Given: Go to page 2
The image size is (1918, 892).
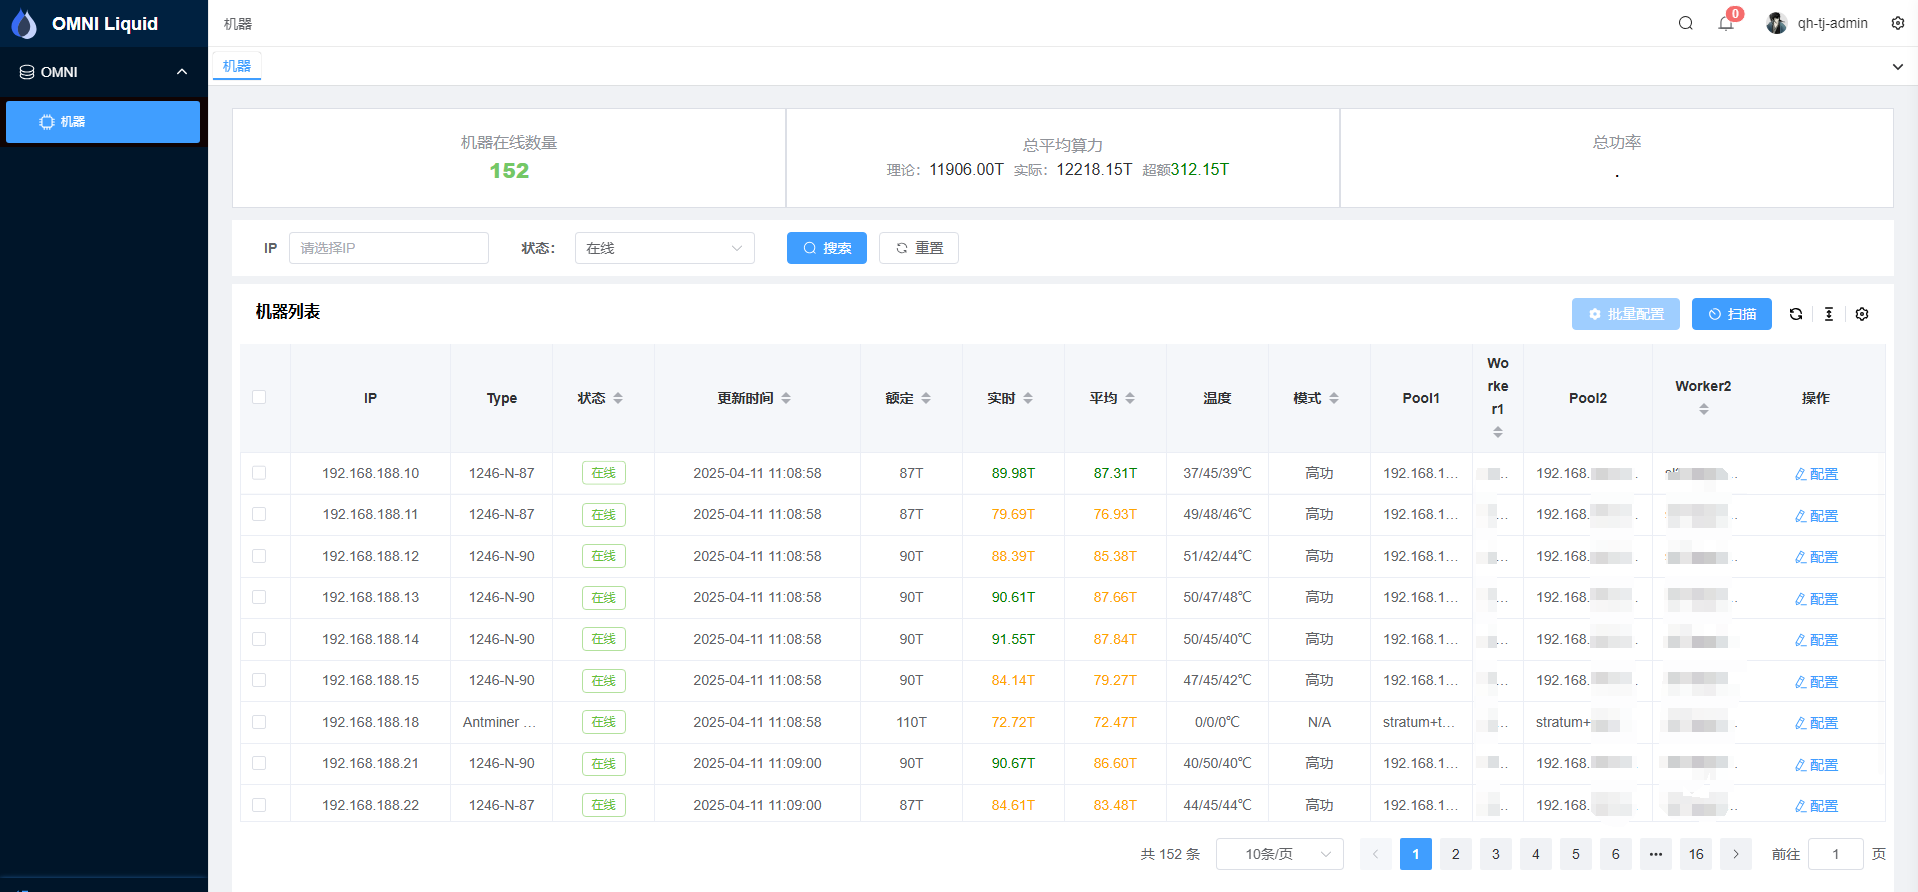Looking at the screenshot, I should point(1456,854).
